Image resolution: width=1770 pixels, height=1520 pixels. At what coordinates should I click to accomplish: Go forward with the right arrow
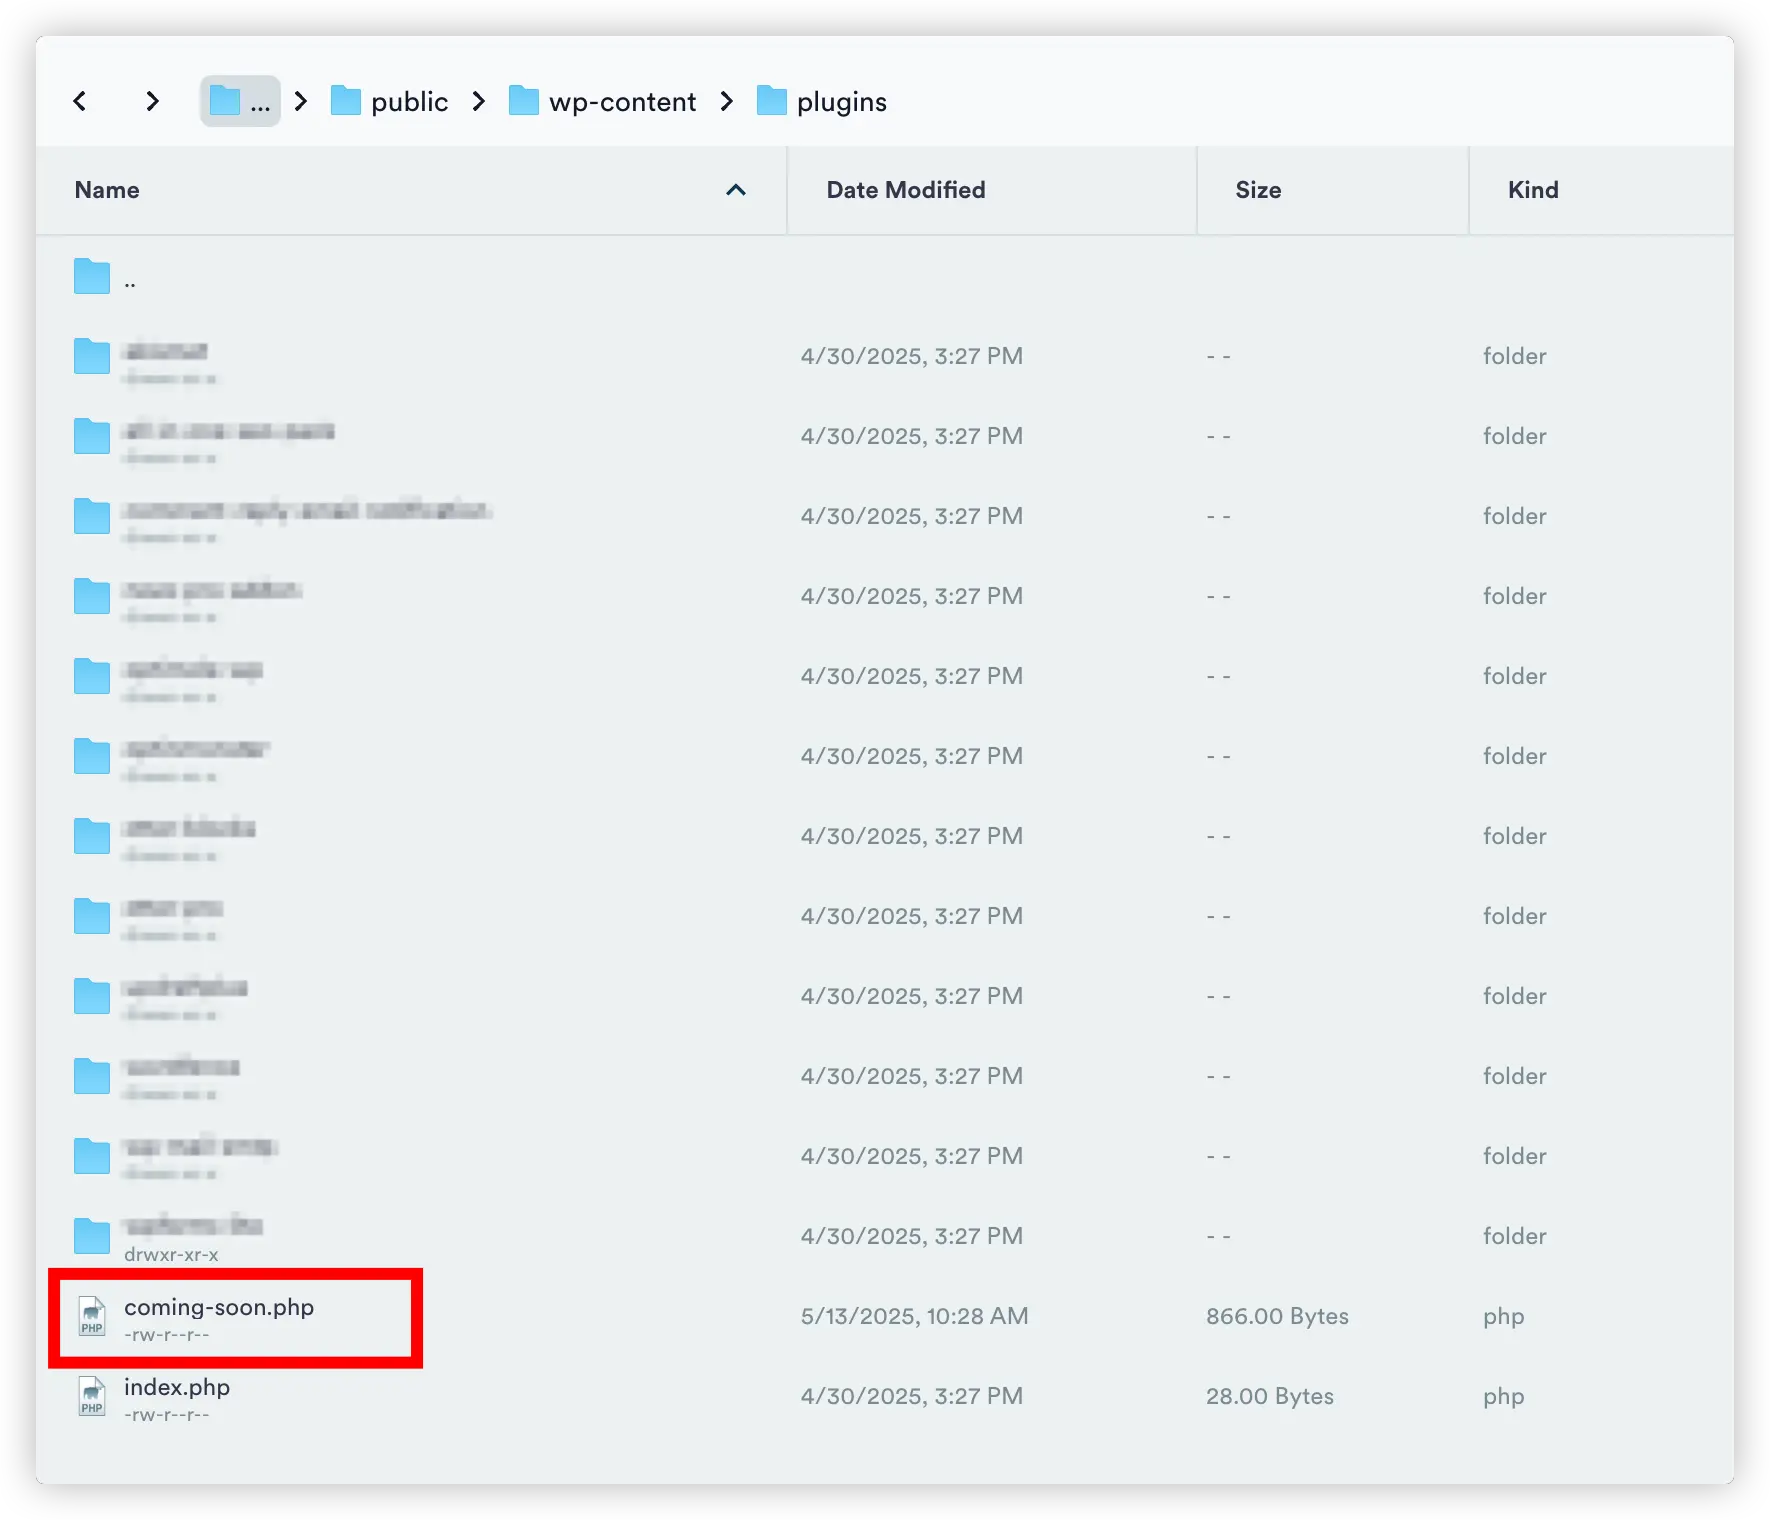(152, 101)
